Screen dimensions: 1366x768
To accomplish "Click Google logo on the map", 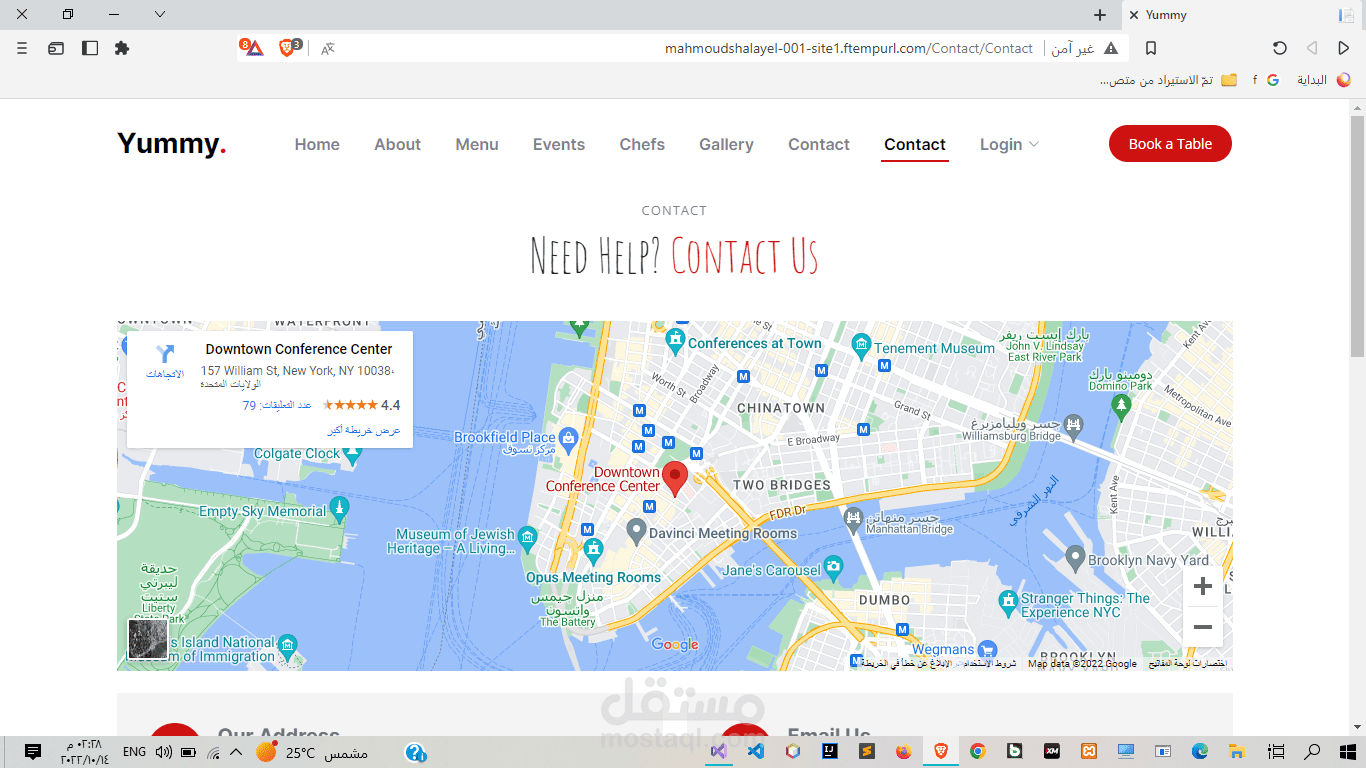I will click(675, 644).
